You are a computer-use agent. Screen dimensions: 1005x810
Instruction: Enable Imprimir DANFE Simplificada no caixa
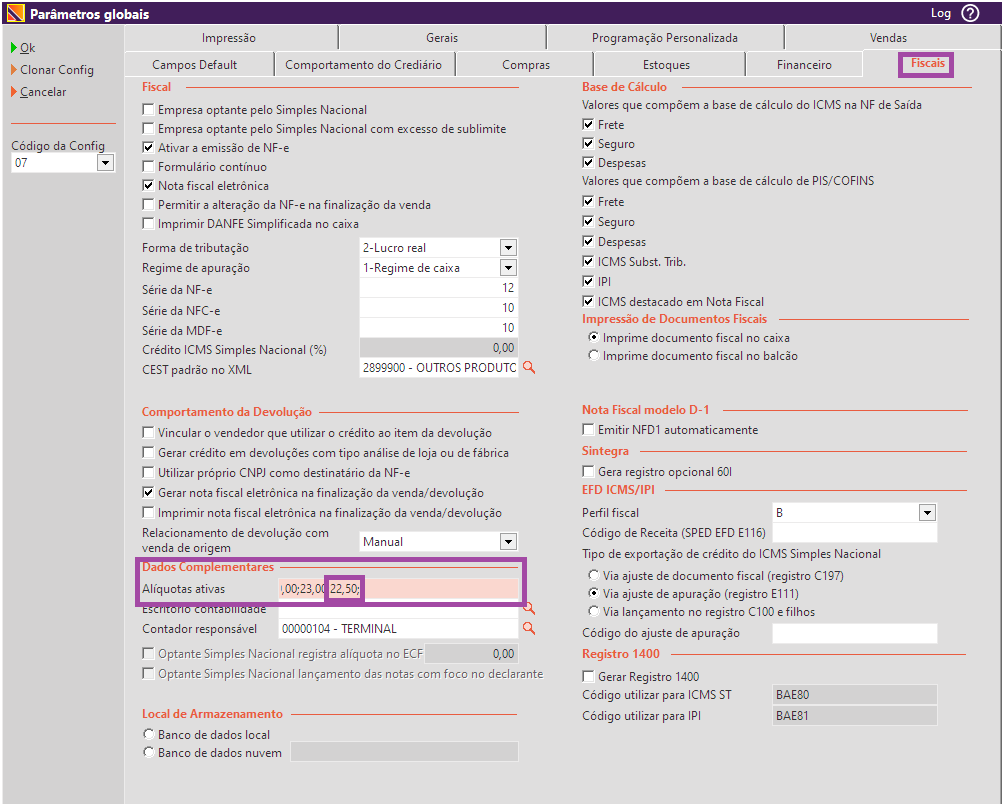[x=148, y=224]
